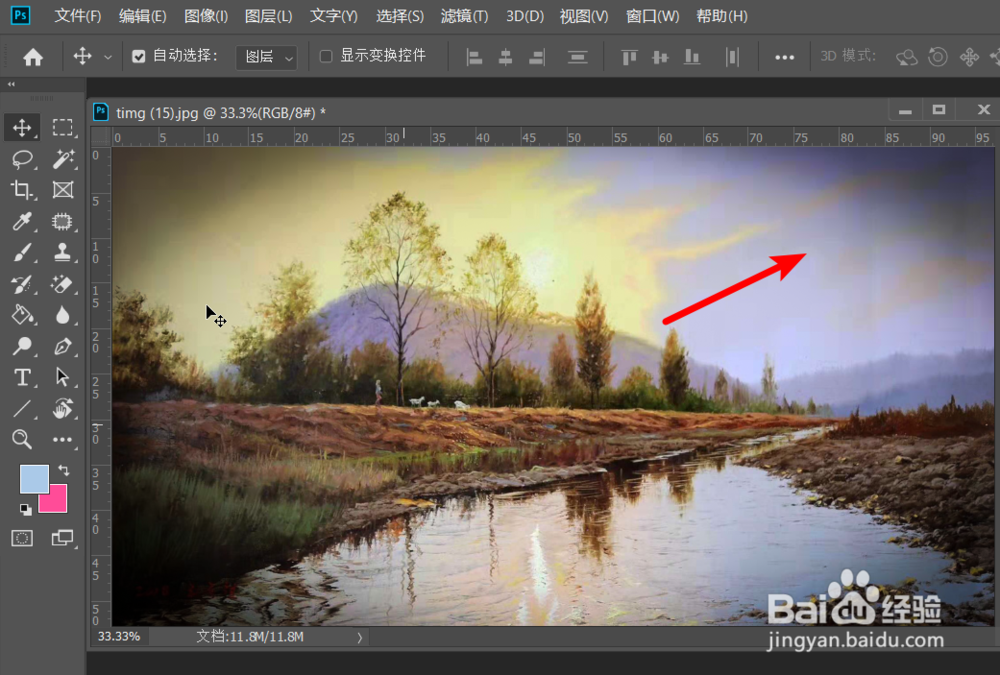Select the Horizontal Type tool

tap(22, 378)
